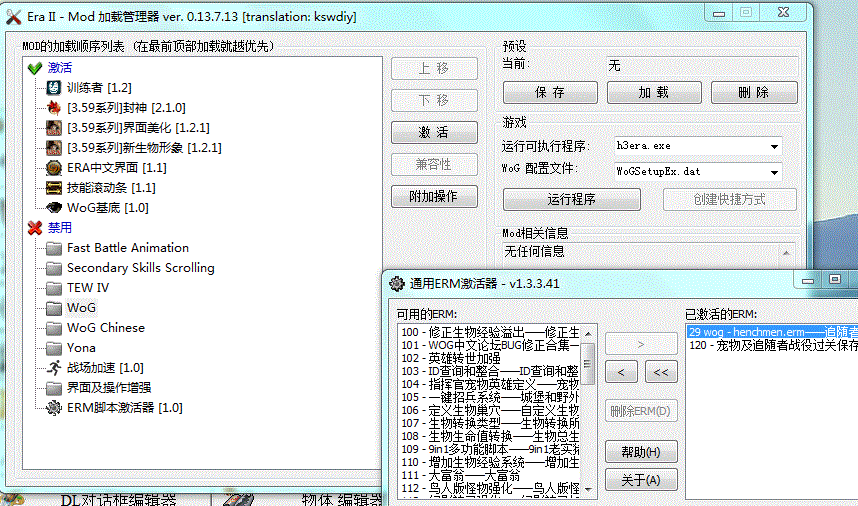This screenshot has height=506, width=858.
Task: Select ERM entry 109 - 9in1多功能脚本
Action: pyautogui.click(x=490, y=449)
